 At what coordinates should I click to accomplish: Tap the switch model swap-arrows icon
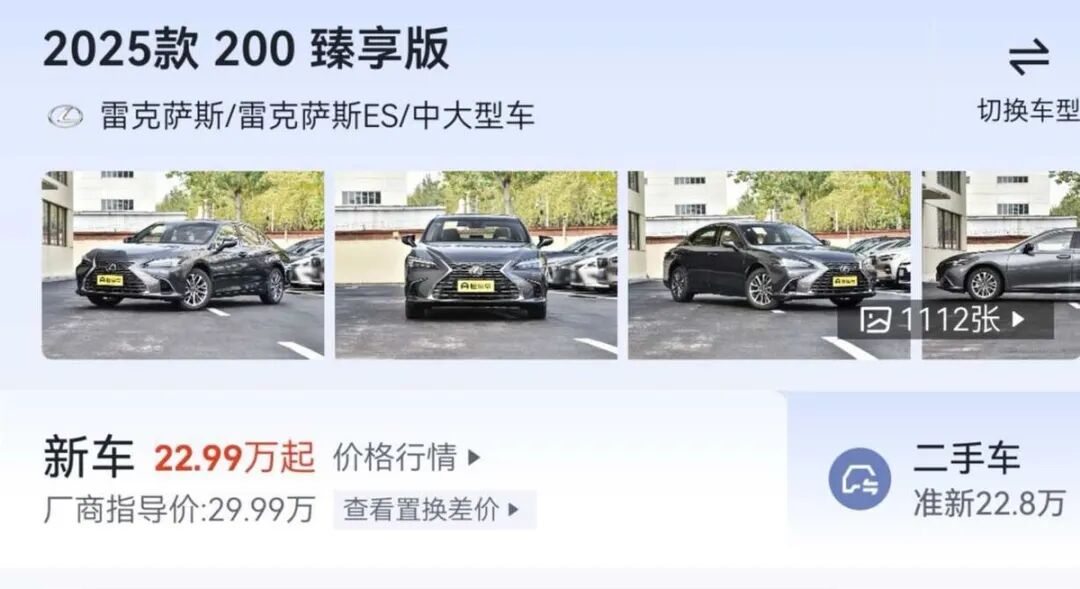[x=1029, y=58]
